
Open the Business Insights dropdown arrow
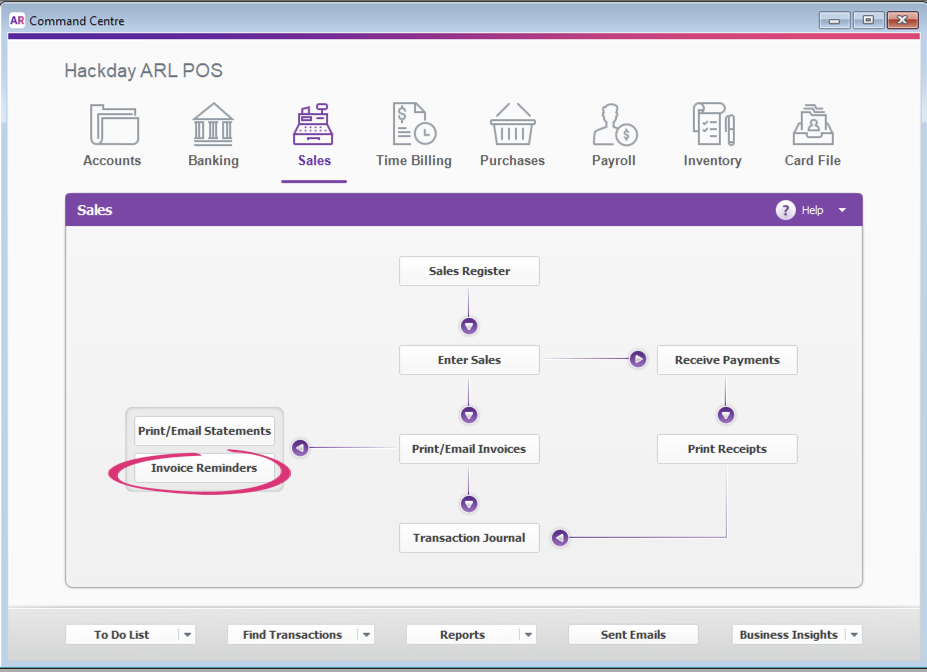[853, 635]
